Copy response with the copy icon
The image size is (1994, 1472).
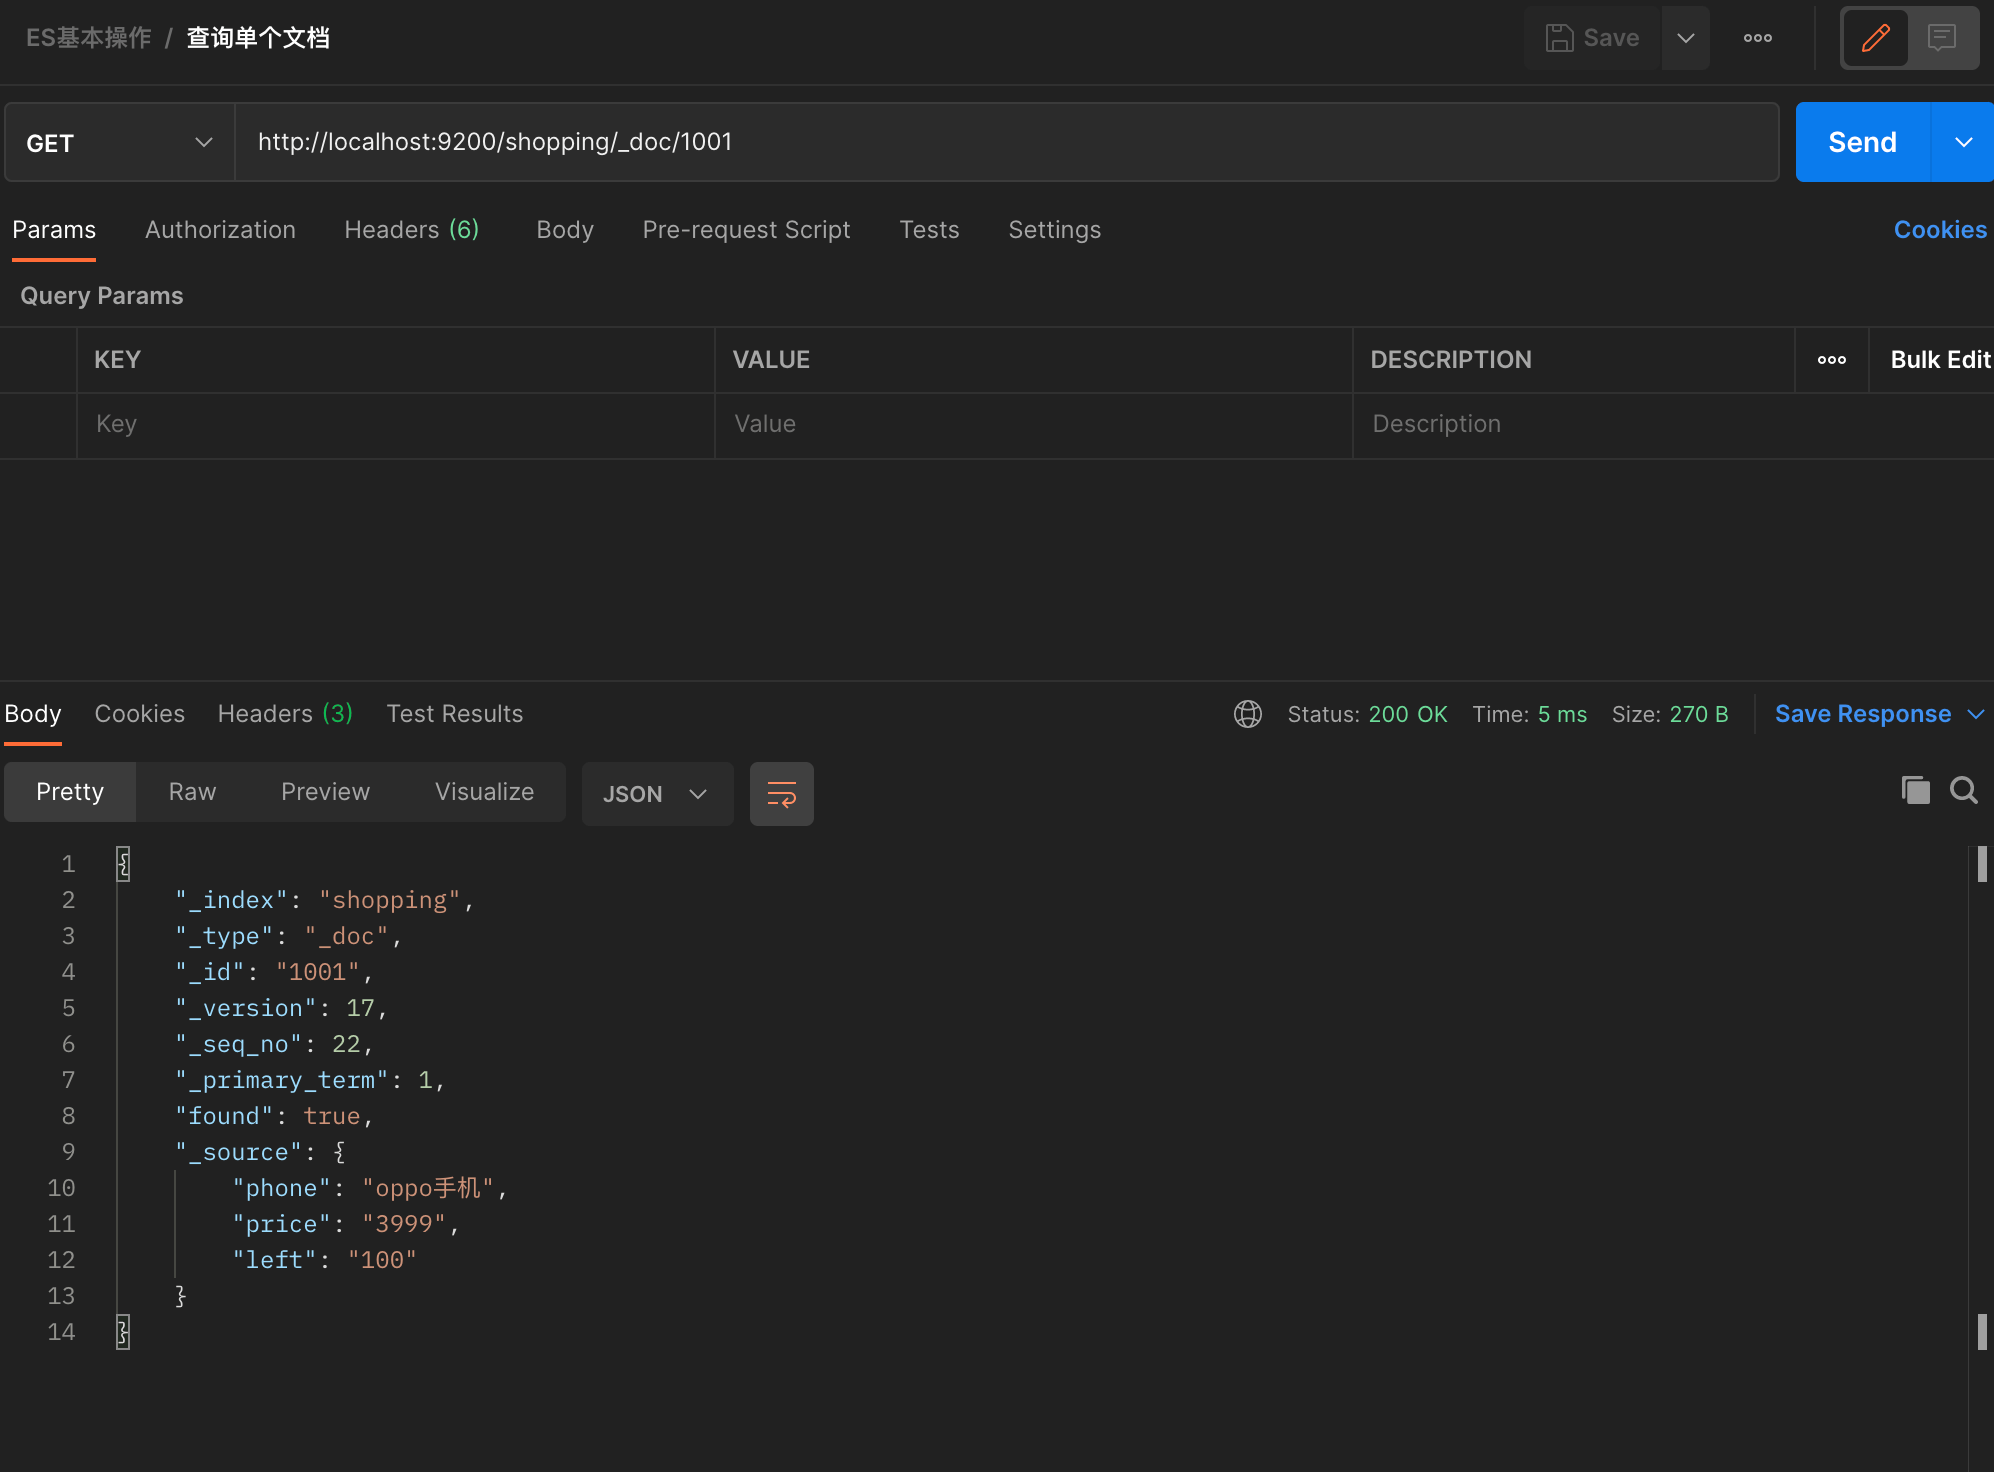click(1915, 790)
